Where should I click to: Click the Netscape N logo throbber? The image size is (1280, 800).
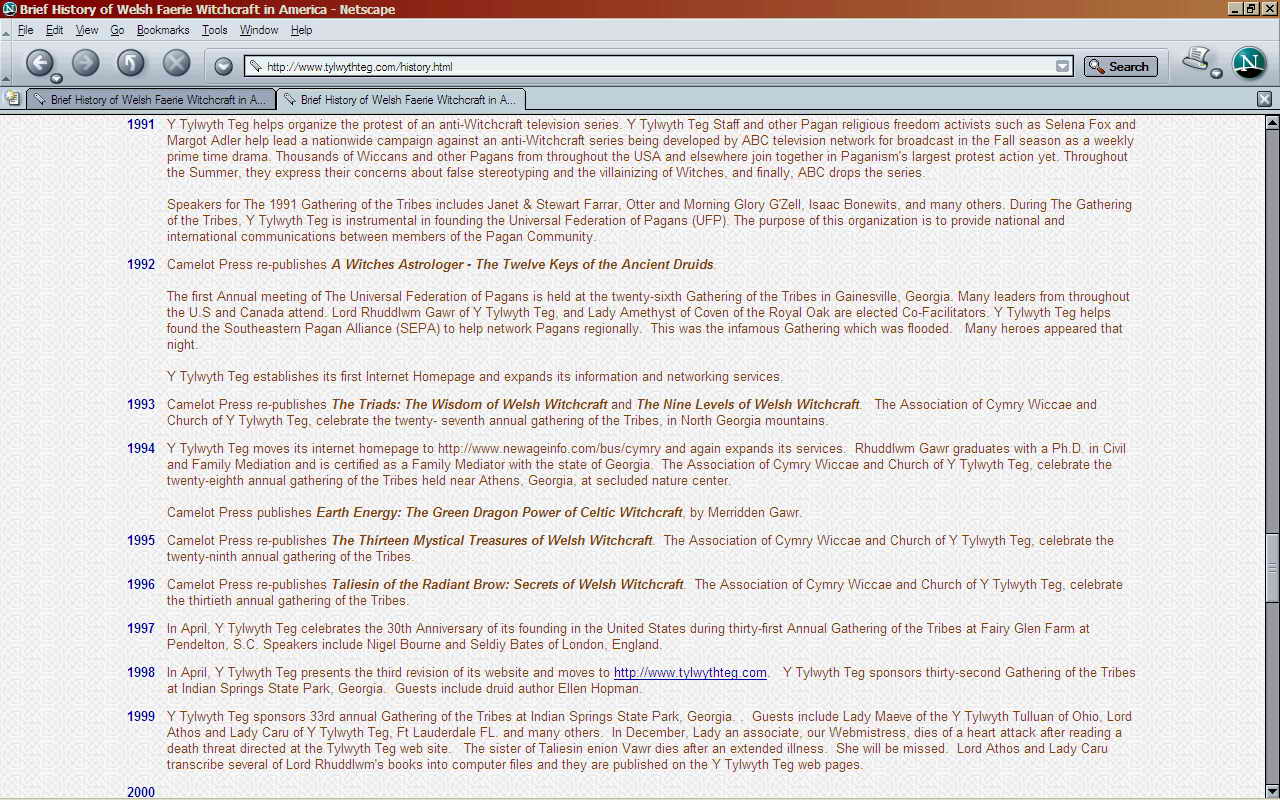1249,63
